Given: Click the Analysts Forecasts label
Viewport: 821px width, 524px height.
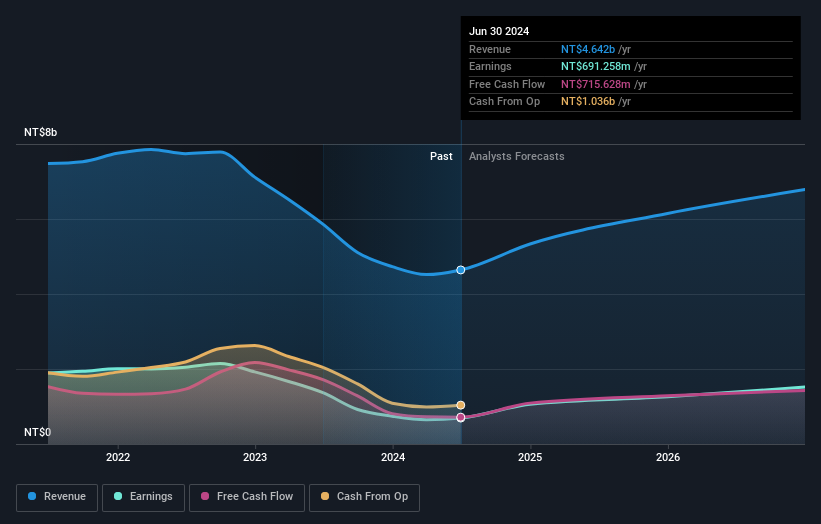Looking at the screenshot, I should coord(517,157).
